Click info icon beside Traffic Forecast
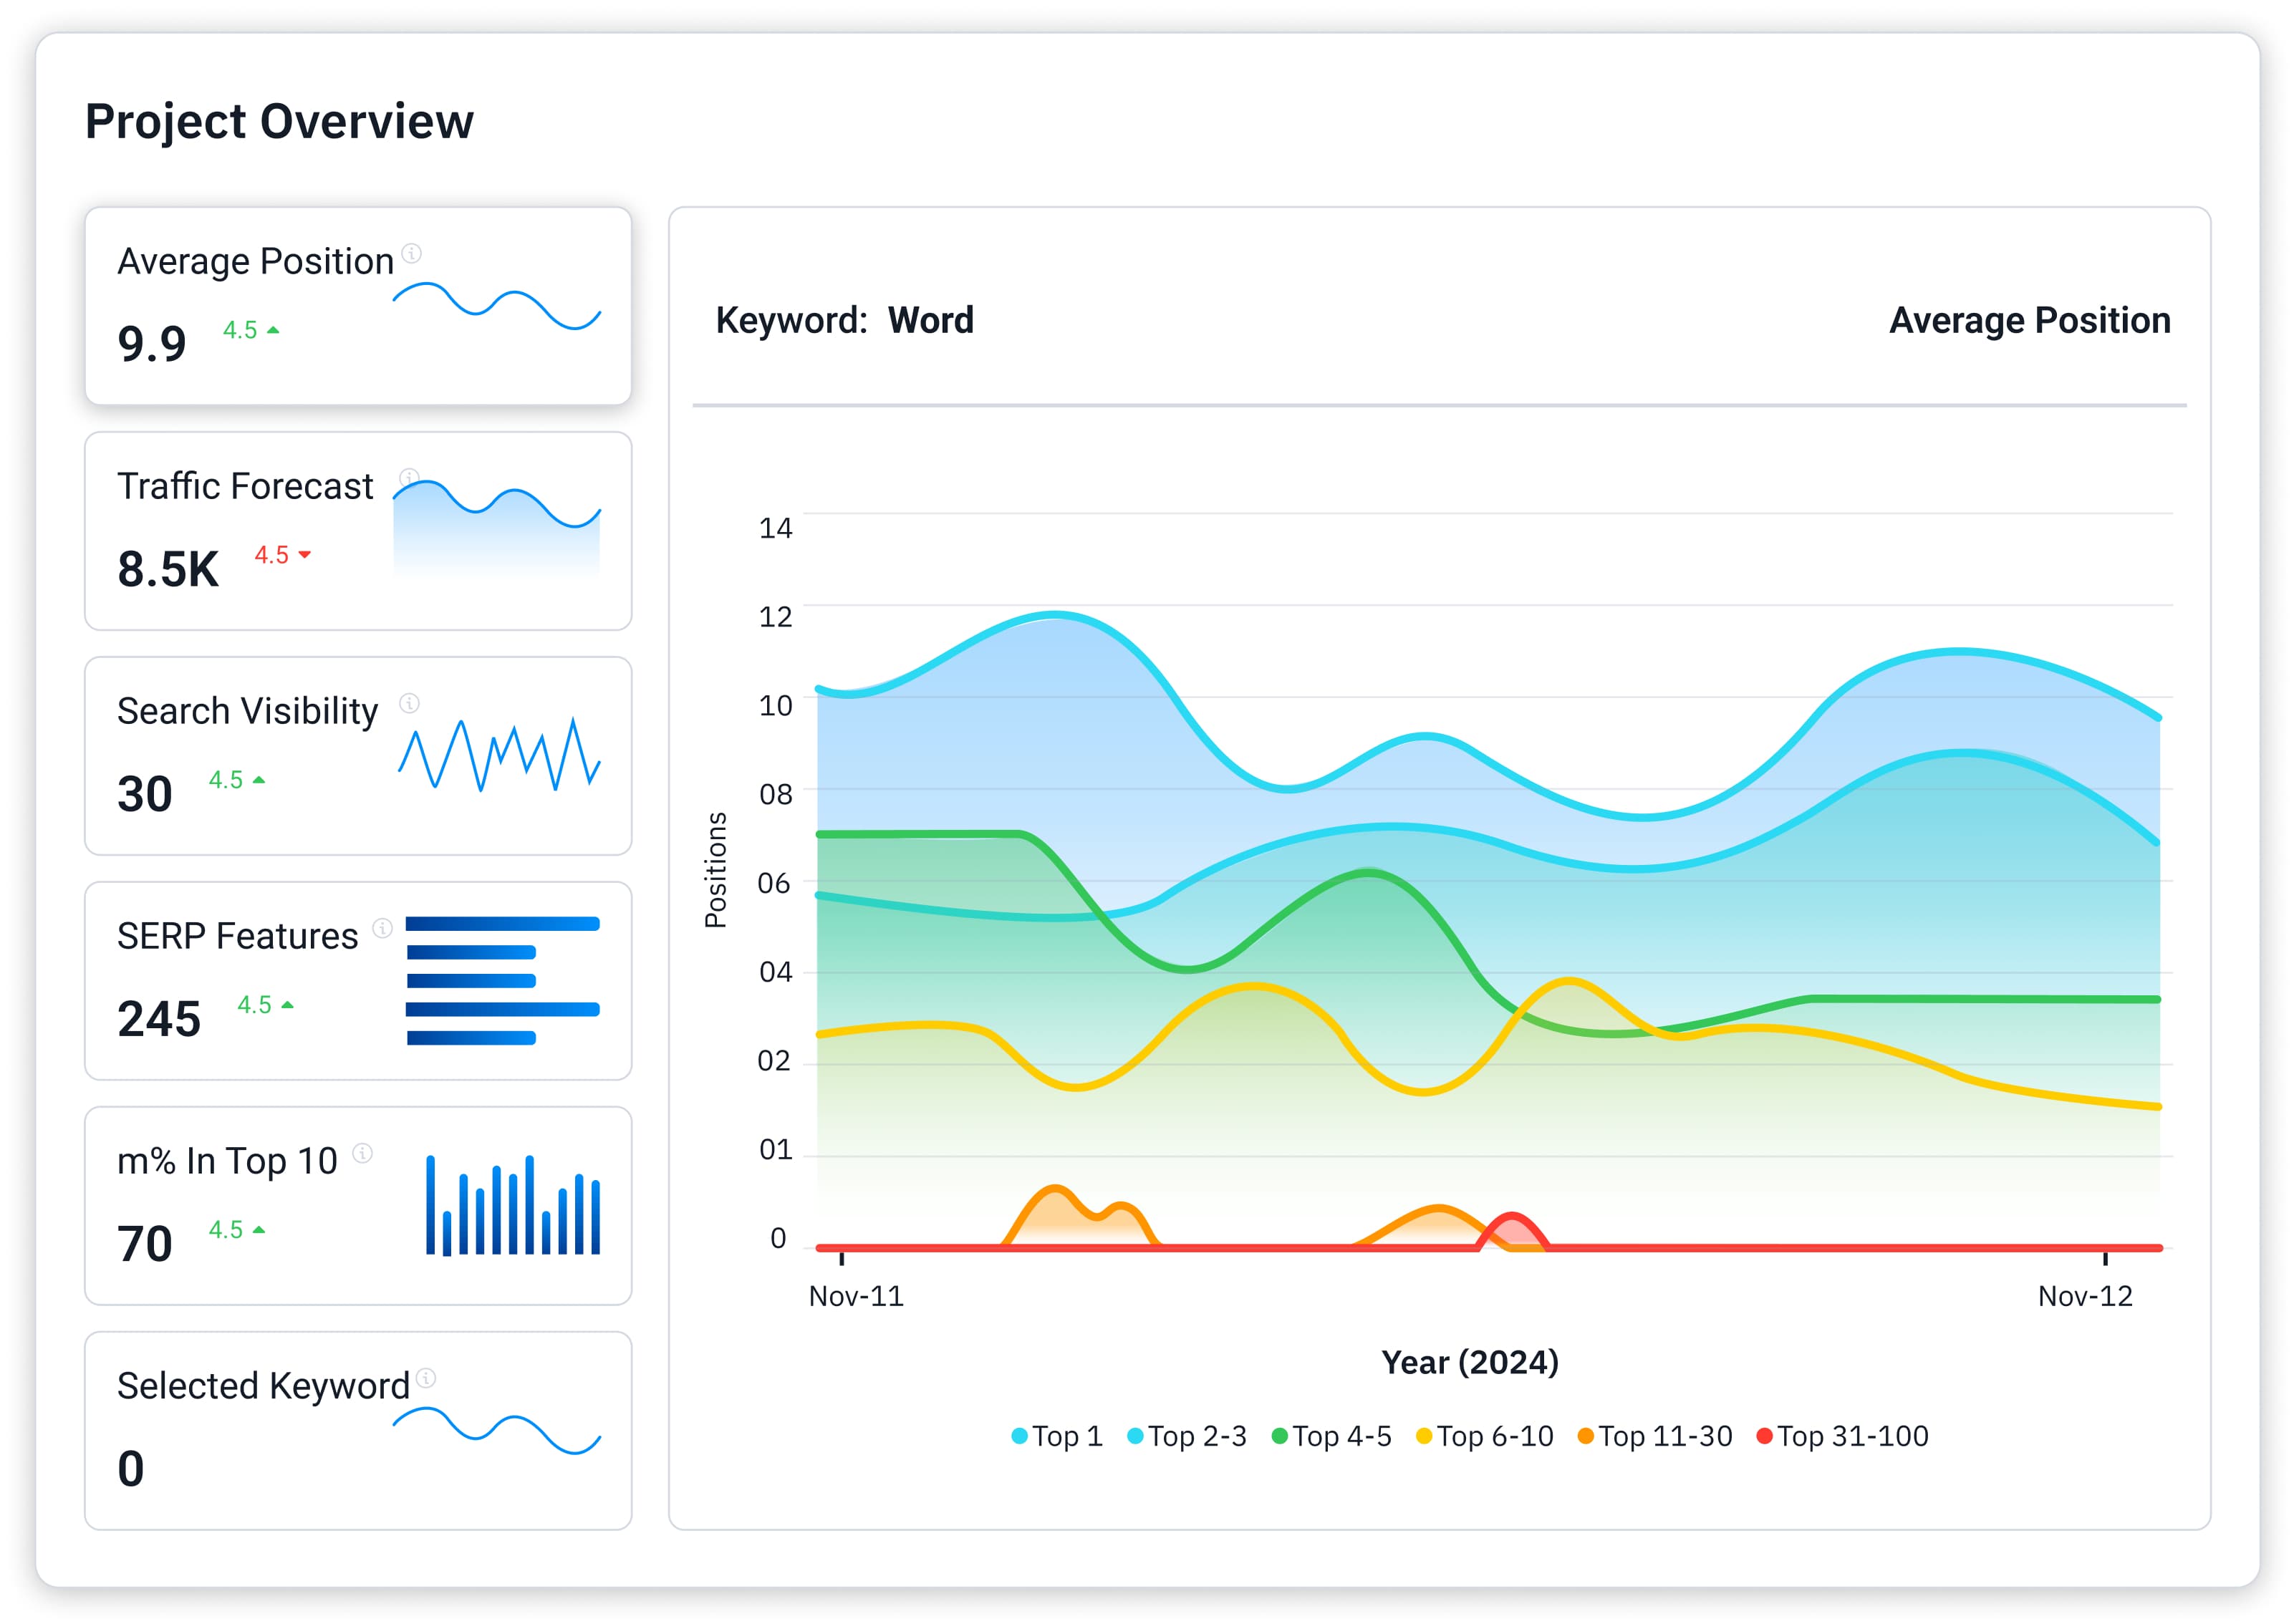This screenshot has height=1624, width=2294. pos(408,477)
